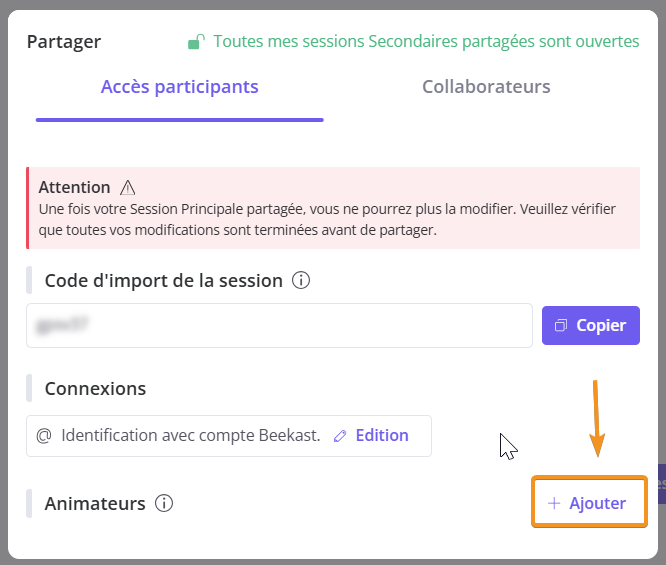This screenshot has height=565, width=666.
Task: Click the green open padlock icon
Action: coord(196,41)
